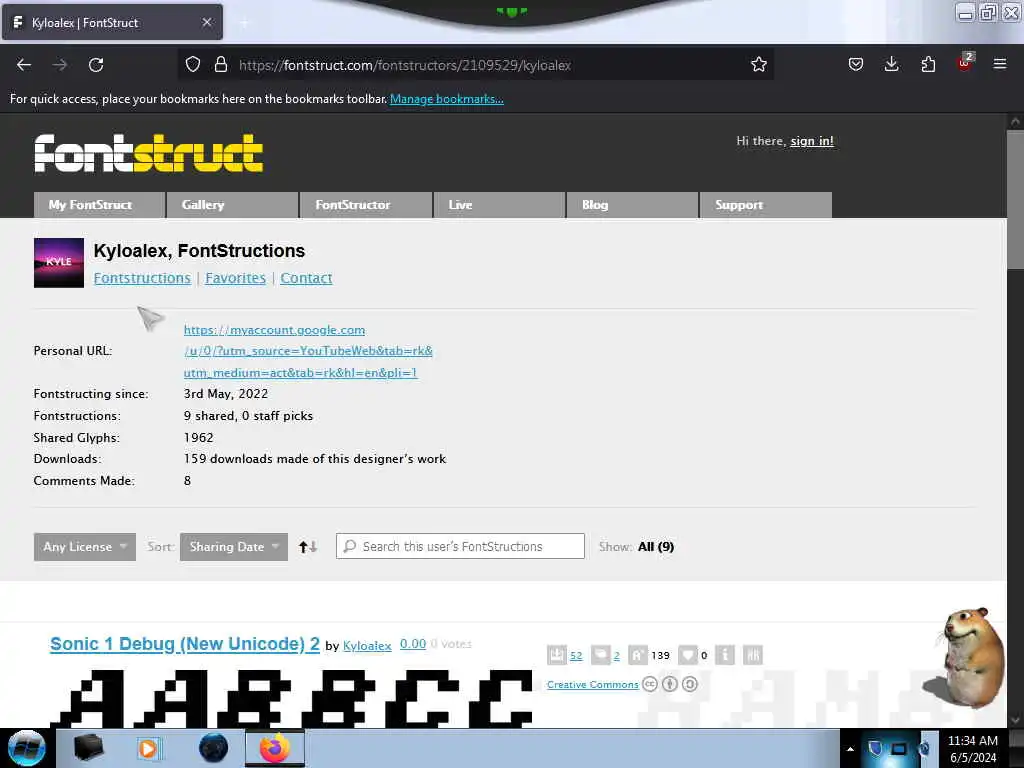The image size is (1024, 768).
Task: Open the Any License dropdown
Action: (85, 547)
